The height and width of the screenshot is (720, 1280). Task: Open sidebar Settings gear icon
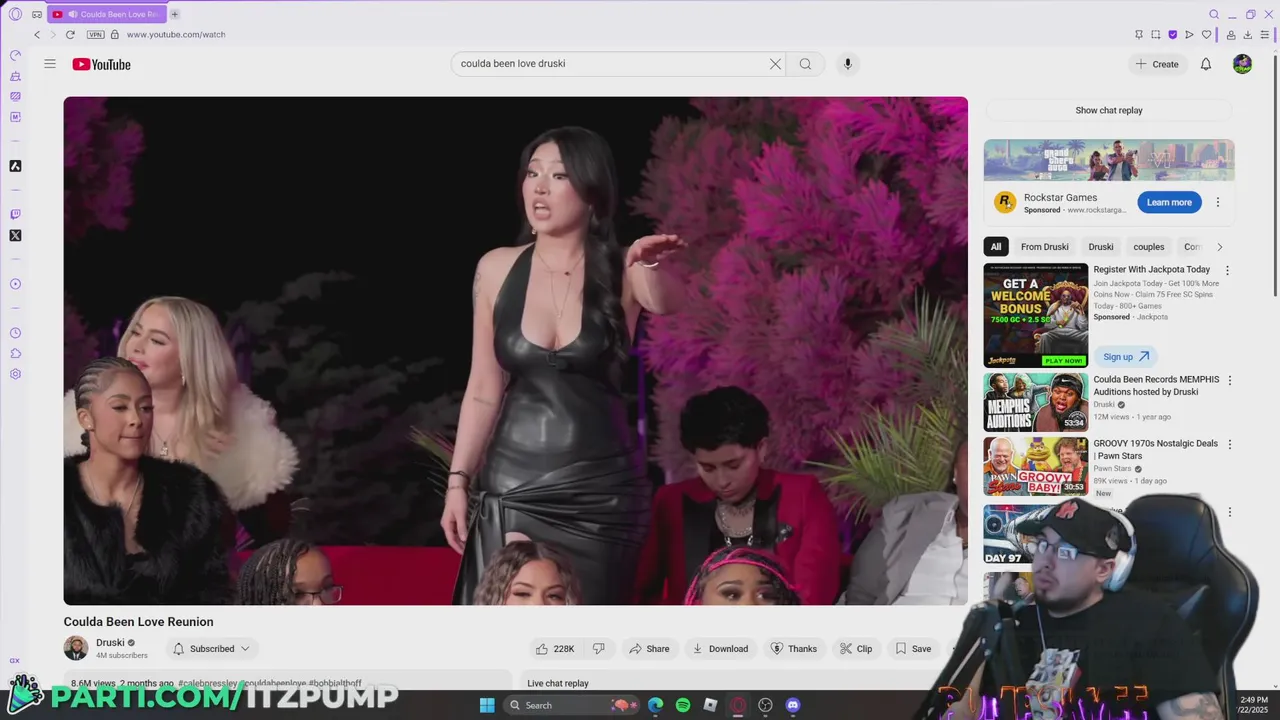click(x=15, y=374)
